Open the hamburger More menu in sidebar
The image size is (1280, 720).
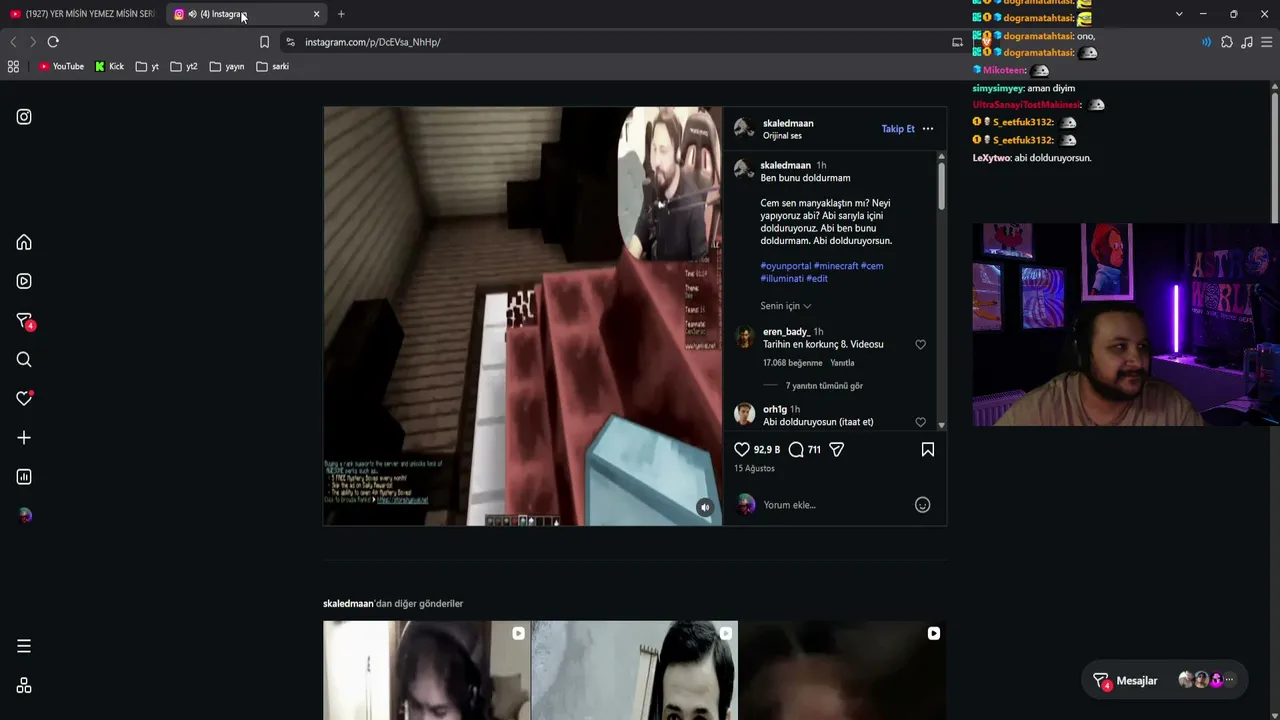click(24, 646)
